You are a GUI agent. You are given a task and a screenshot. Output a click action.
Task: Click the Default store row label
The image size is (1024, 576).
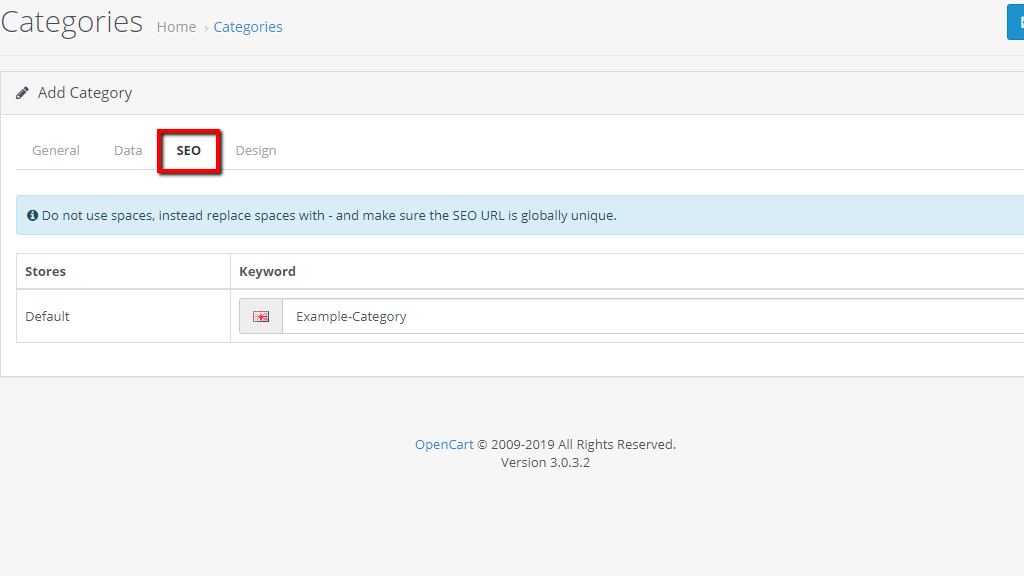[x=47, y=316]
